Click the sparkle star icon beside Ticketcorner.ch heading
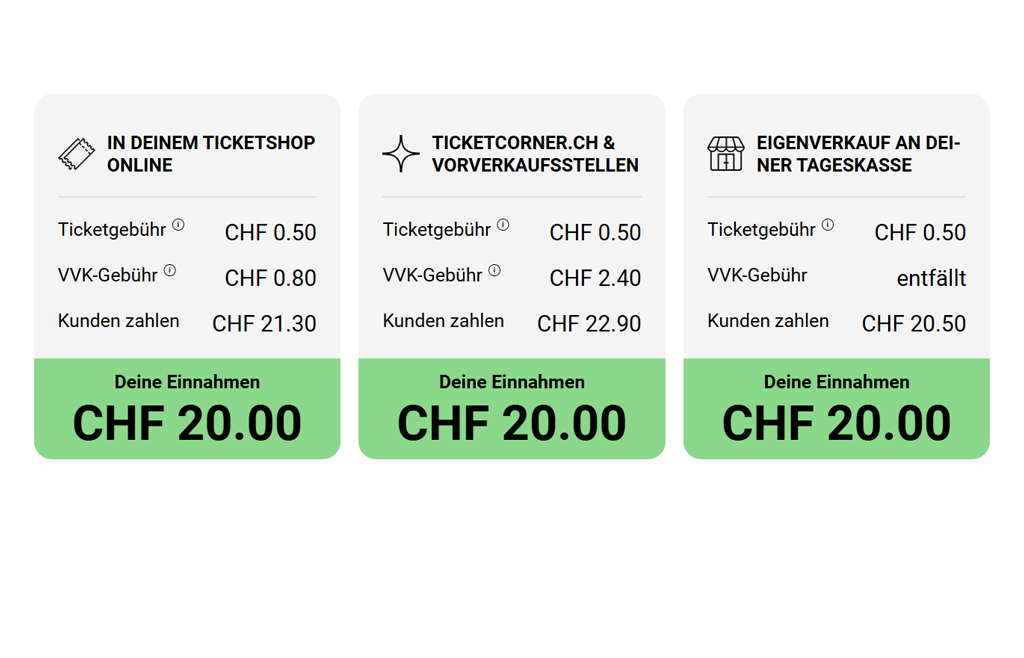Screen dimensions: 1024x658 [401, 154]
